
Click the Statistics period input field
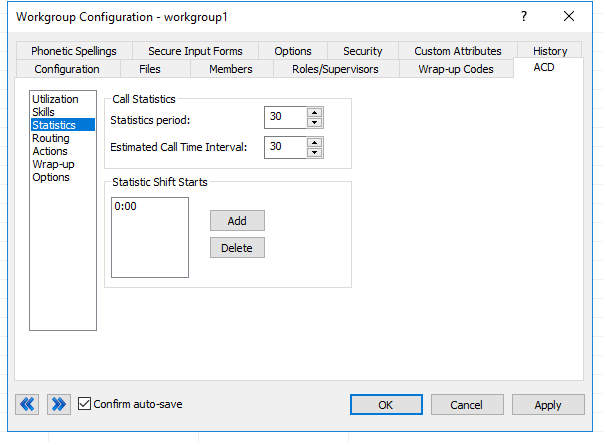click(x=284, y=117)
